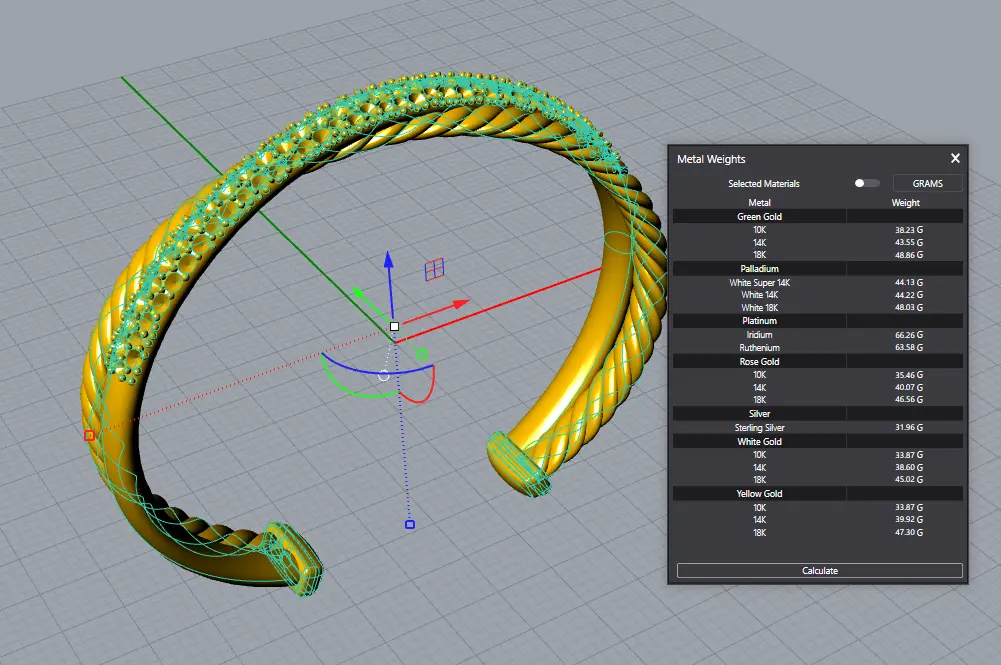The height and width of the screenshot is (665, 1001).
Task: Click the 48.03 G weight value
Action: pos(908,307)
